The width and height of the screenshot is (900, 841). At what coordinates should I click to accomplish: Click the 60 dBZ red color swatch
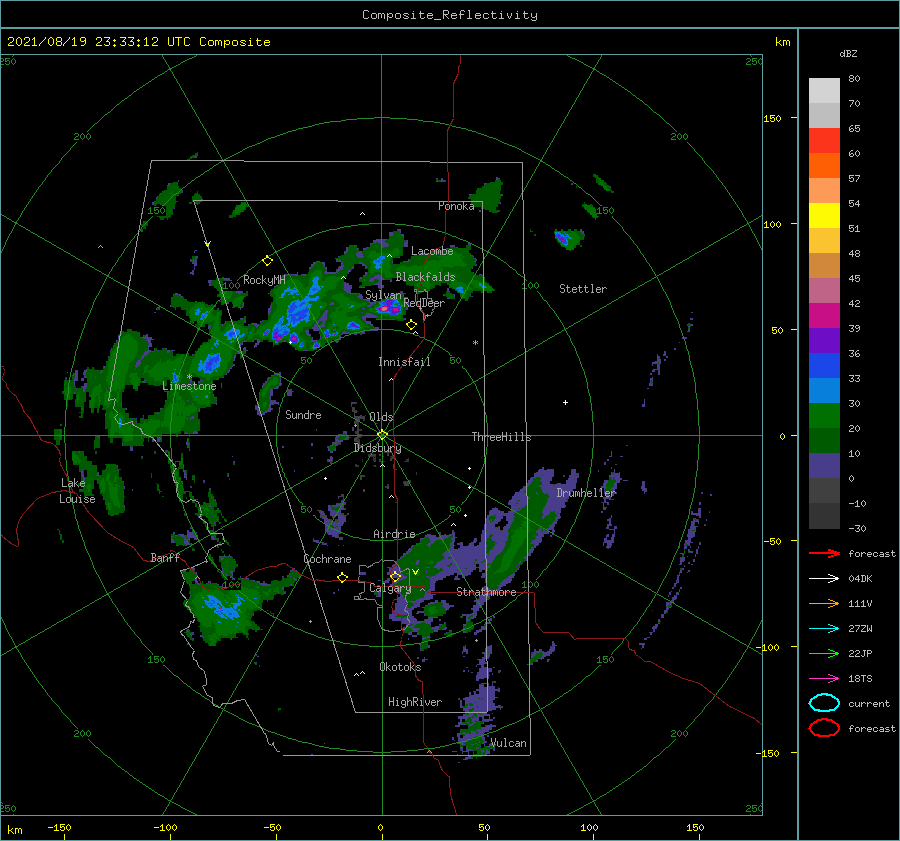[824, 141]
